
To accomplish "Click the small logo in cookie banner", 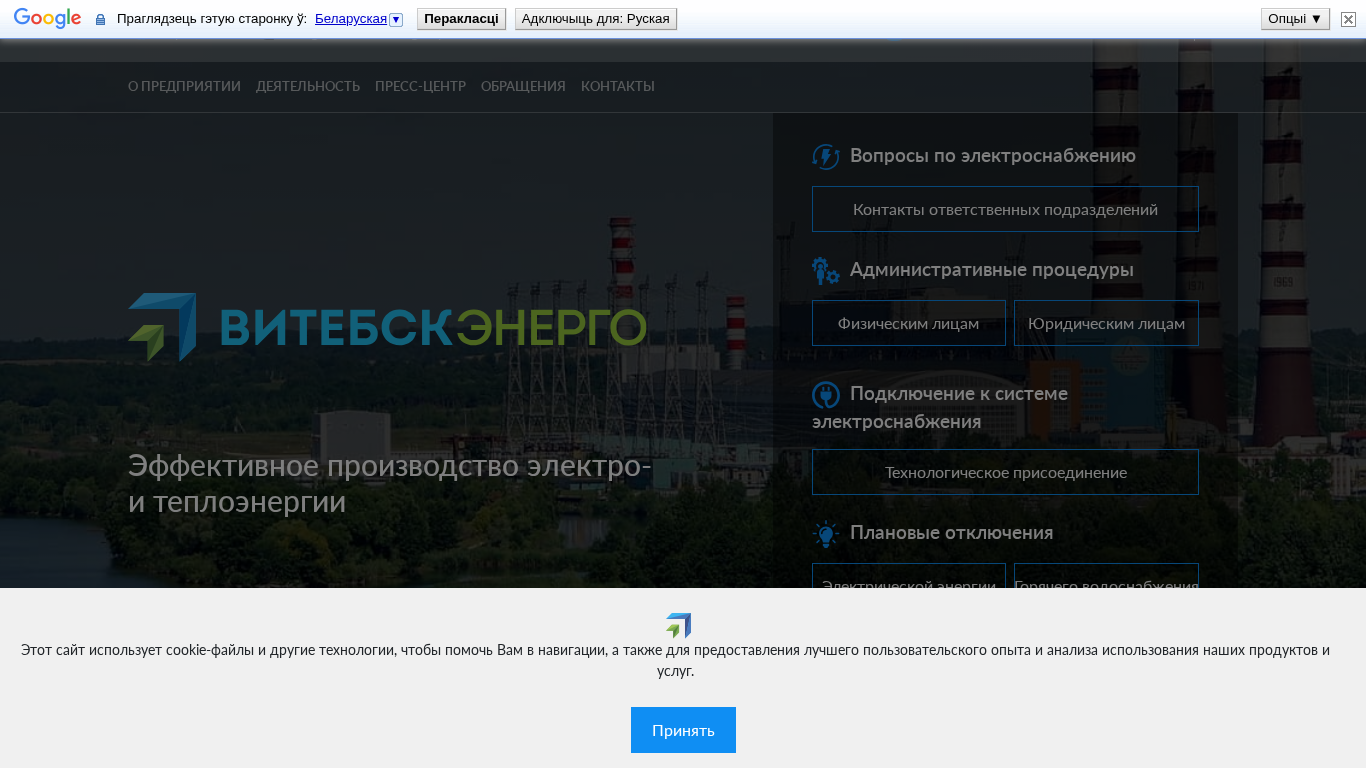I will [678, 626].
